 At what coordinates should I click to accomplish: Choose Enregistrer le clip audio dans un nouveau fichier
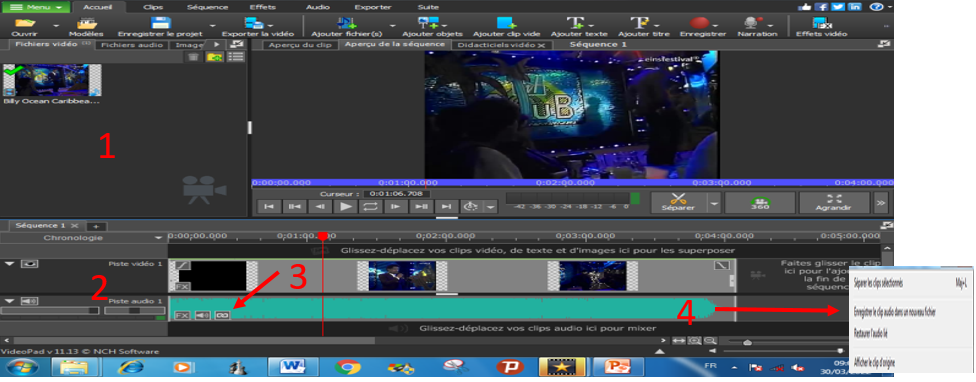[x=894, y=313]
